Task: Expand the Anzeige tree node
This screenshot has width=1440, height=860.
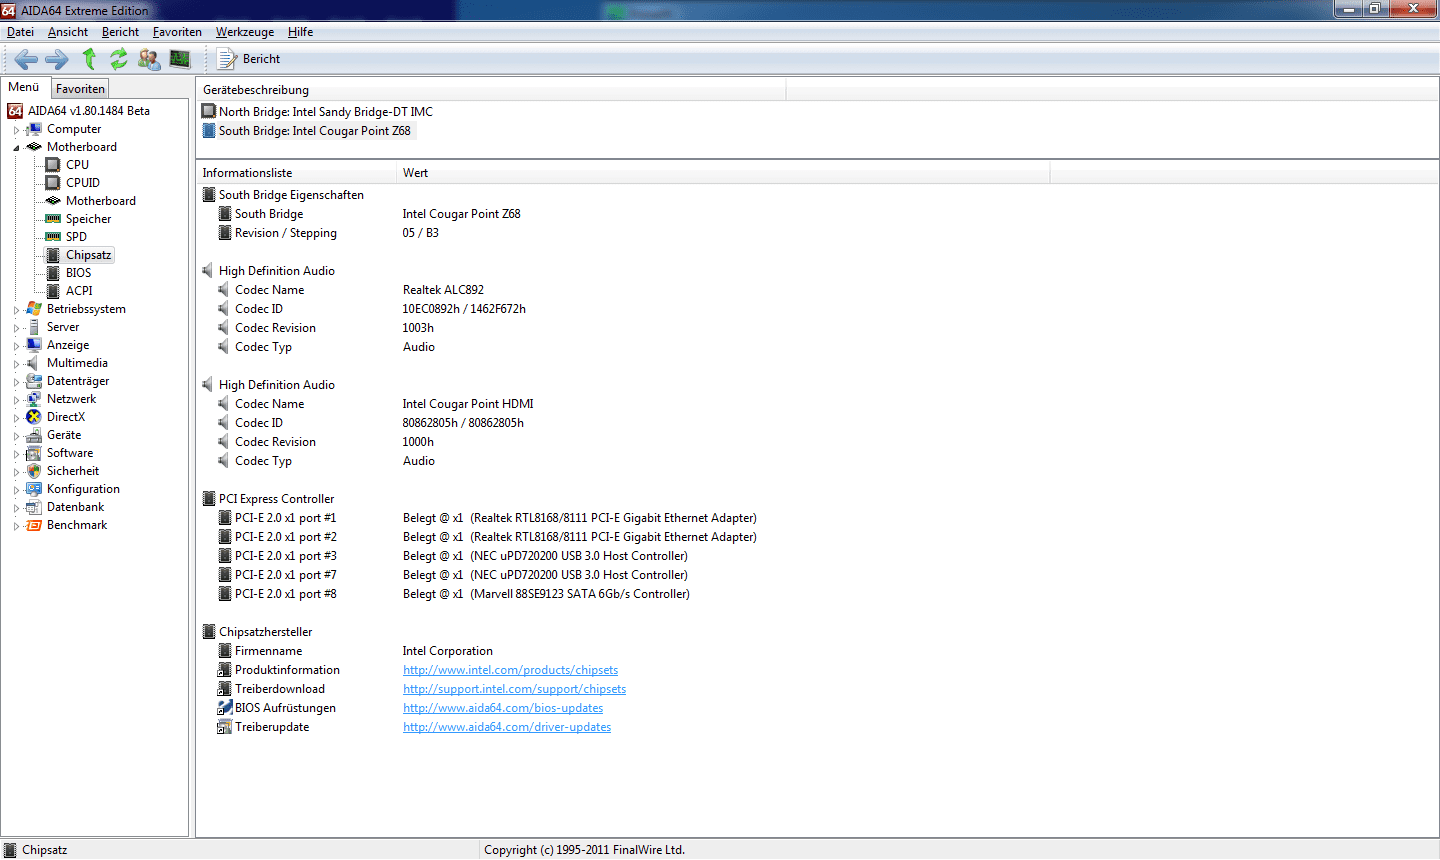Action: [16, 346]
